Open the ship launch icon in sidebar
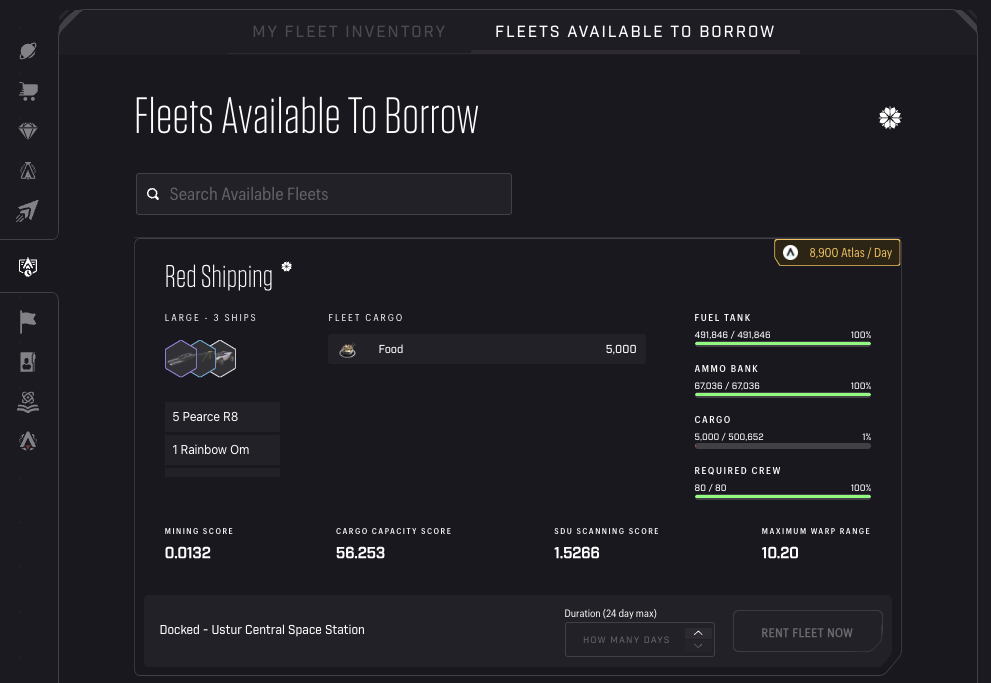This screenshot has width=991, height=683. (x=28, y=211)
